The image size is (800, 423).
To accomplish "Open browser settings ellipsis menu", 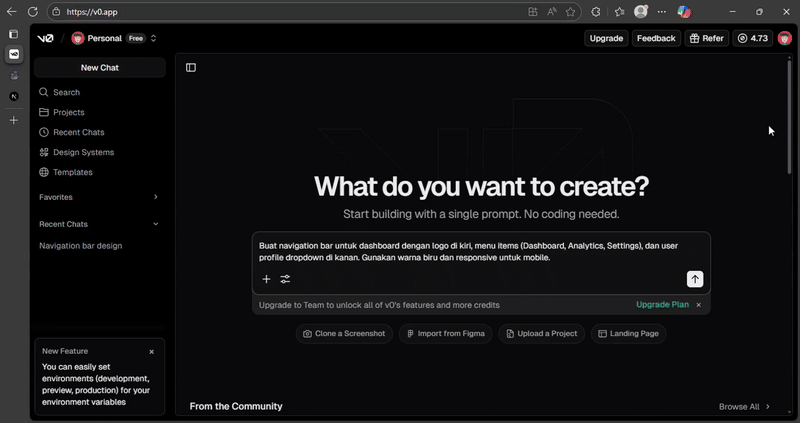I will [662, 12].
